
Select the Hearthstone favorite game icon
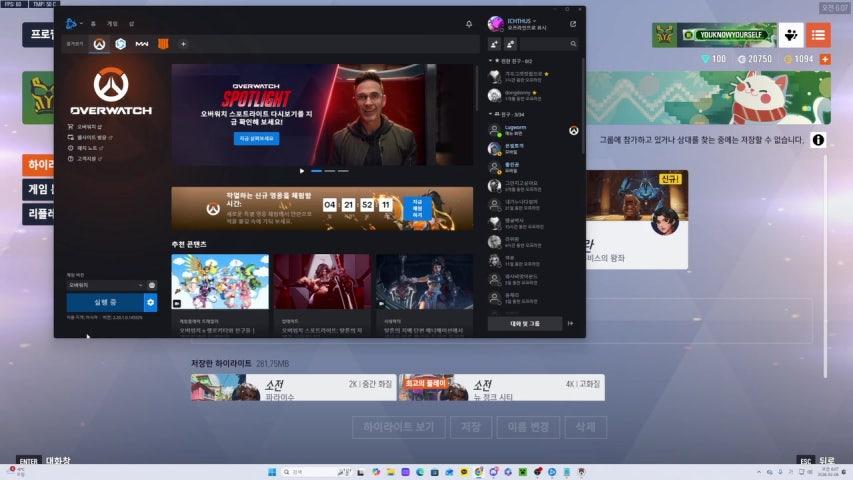121,44
